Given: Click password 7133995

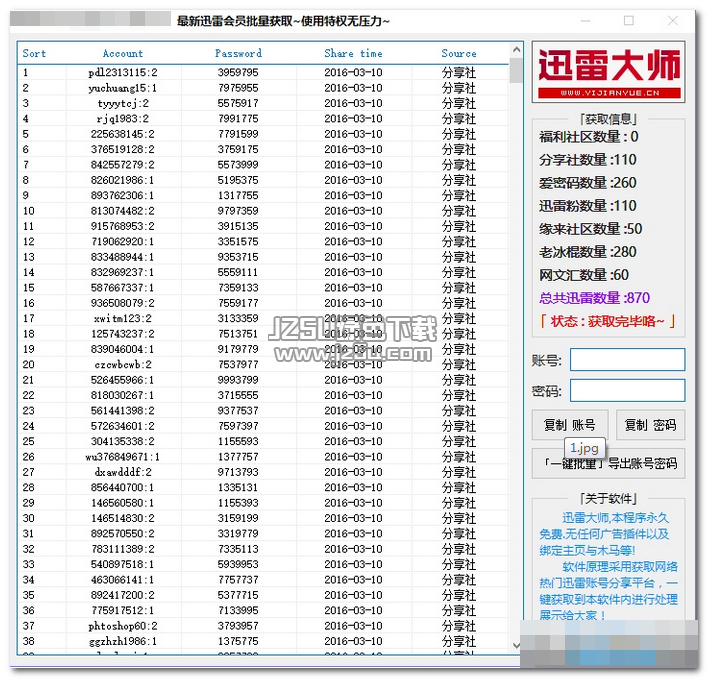Looking at the screenshot, I should pos(238,610).
